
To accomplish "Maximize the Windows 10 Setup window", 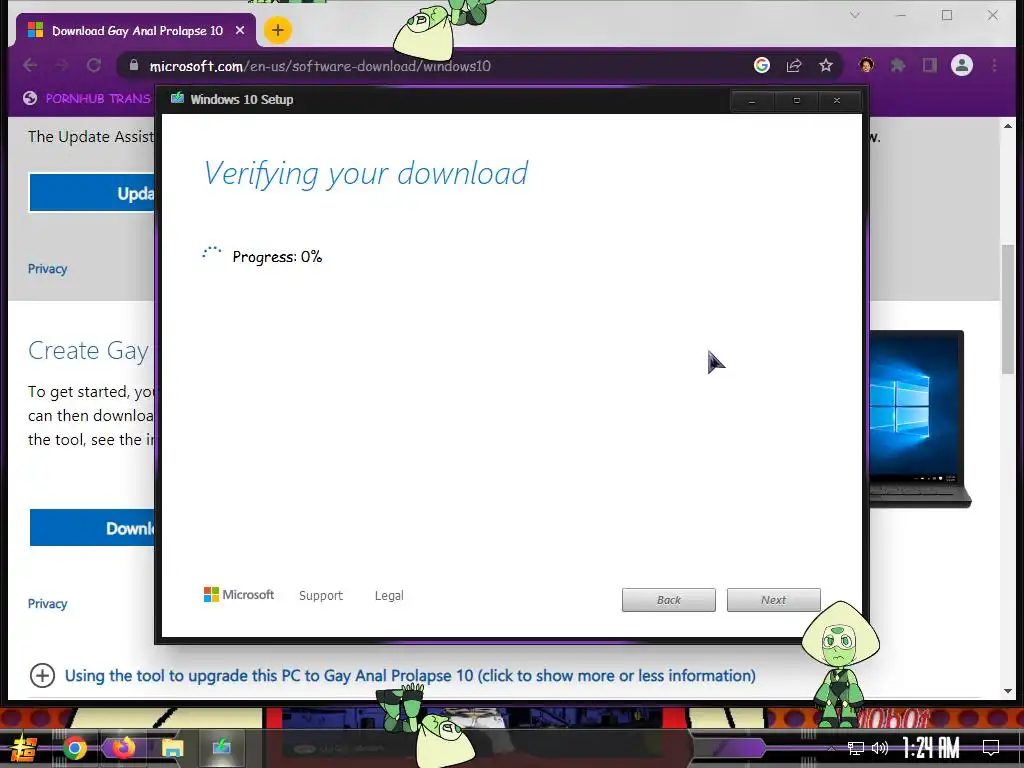I will click(796, 101).
